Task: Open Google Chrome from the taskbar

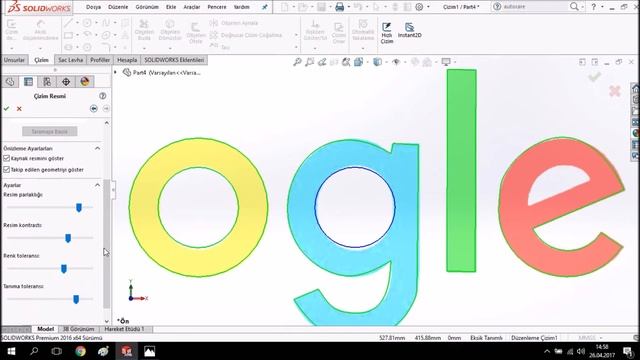Action: (80, 351)
